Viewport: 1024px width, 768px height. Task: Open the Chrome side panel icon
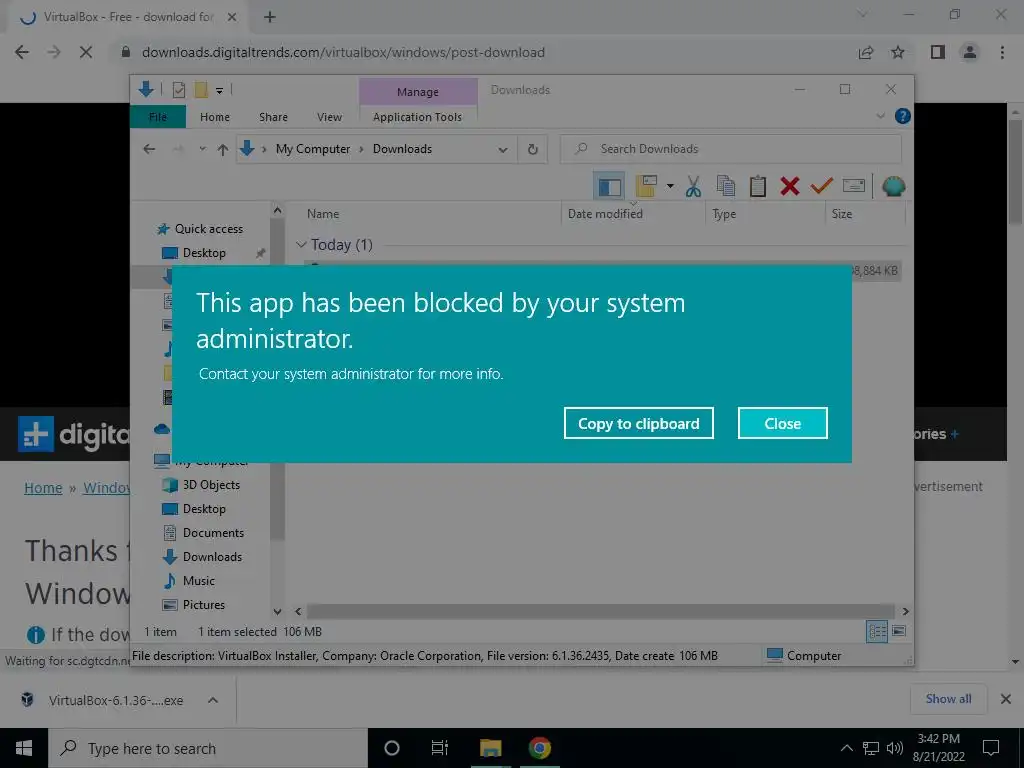[x=938, y=52]
